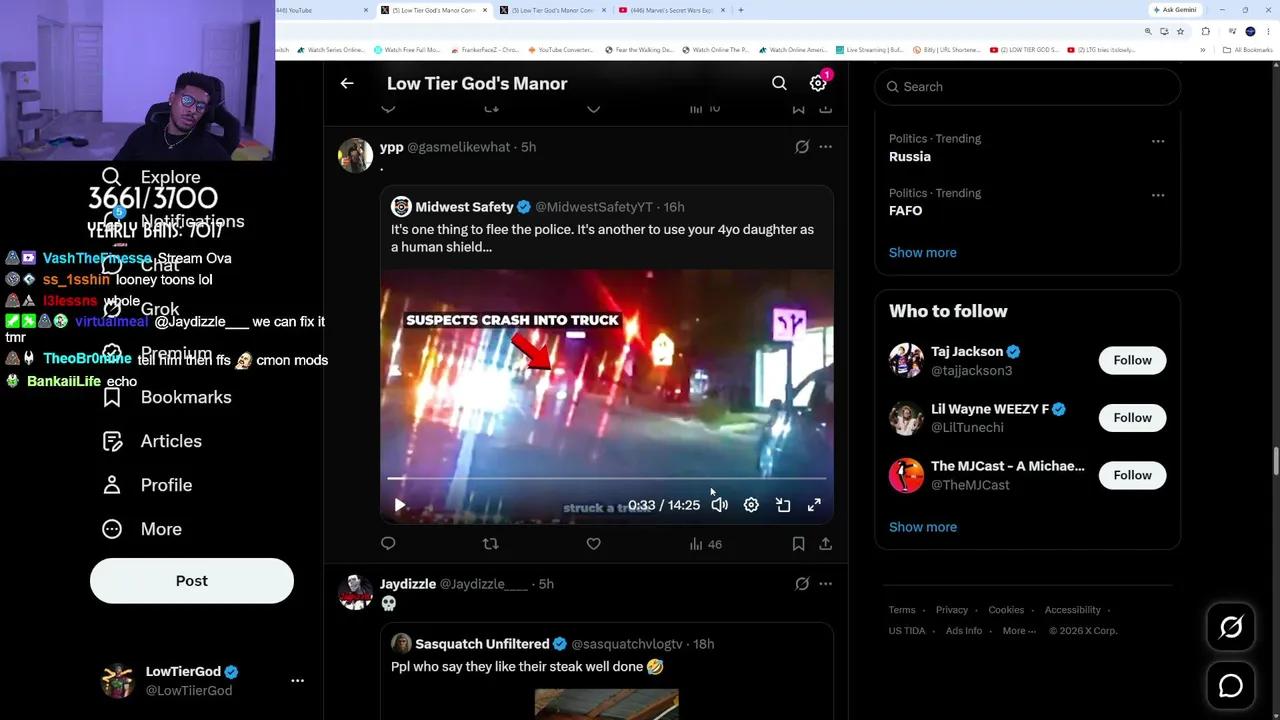Go back using the left arrow

(x=347, y=83)
